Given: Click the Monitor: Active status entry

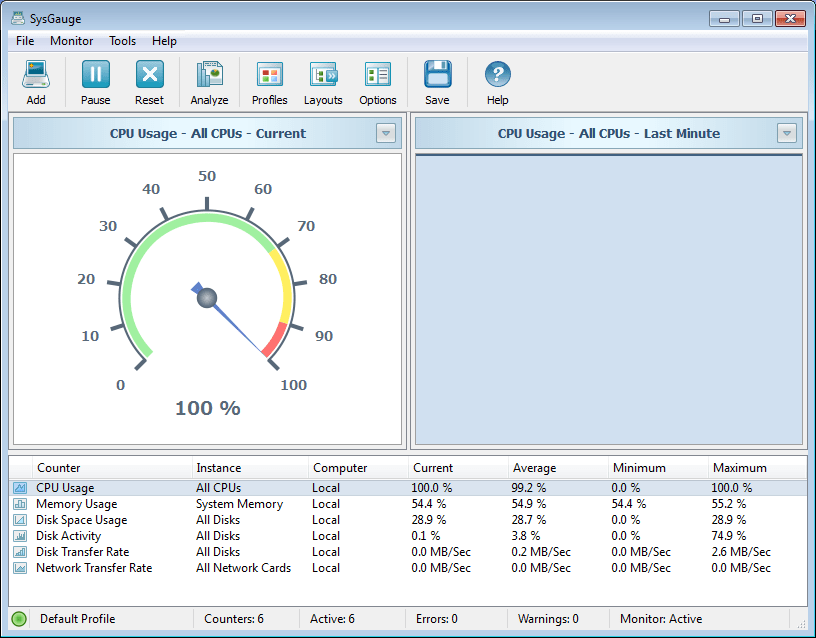Looking at the screenshot, I should tap(661, 619).
